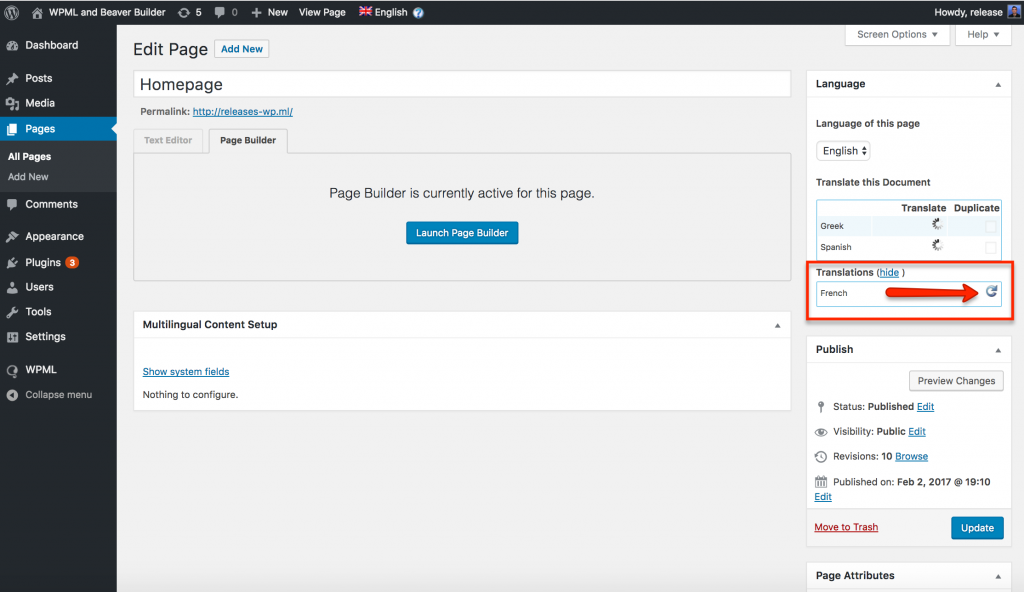Click the Launch Page Builder button
The width and height of the screenshot is (1024, 592).
tap(462, 233)
